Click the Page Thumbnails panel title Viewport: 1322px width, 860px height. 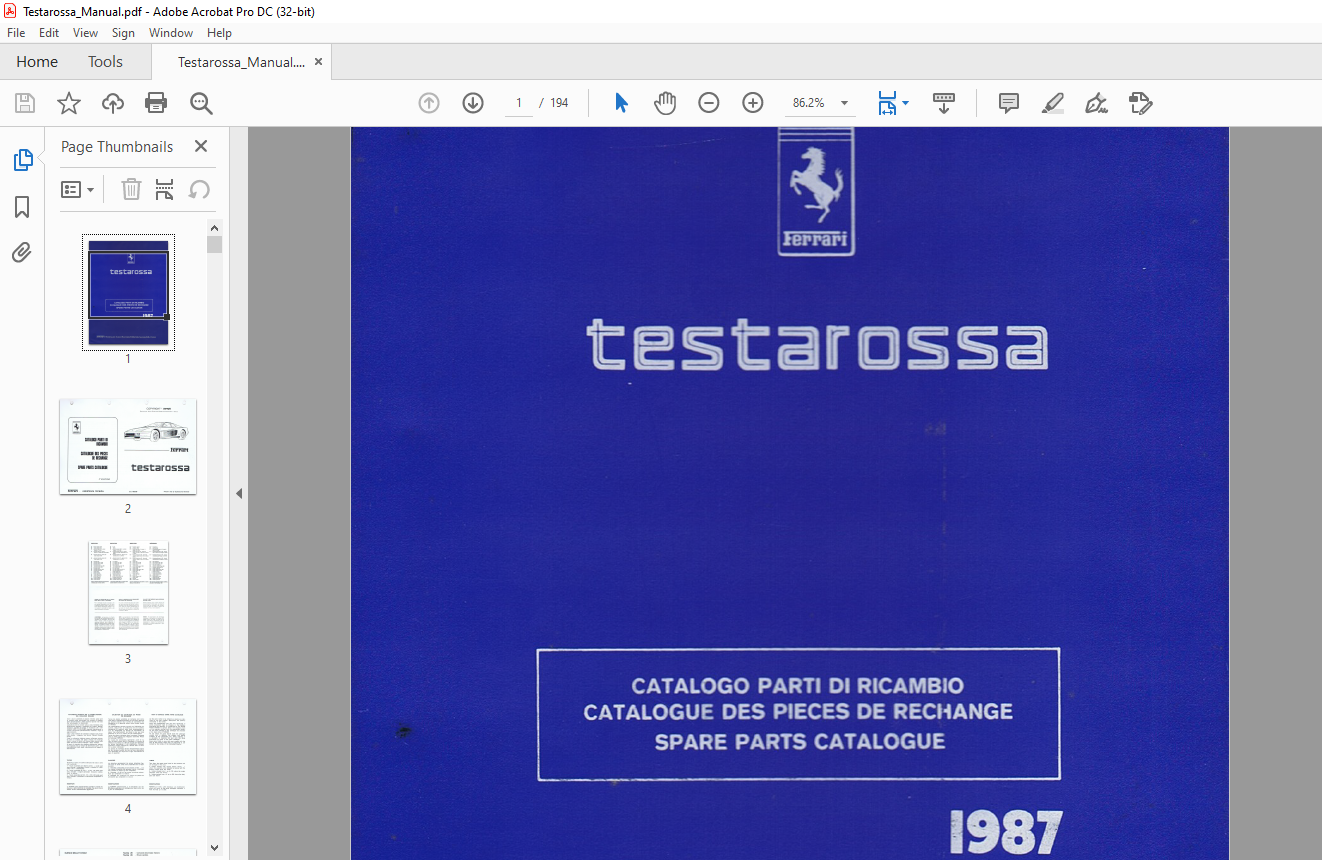[x=117, y=146]
